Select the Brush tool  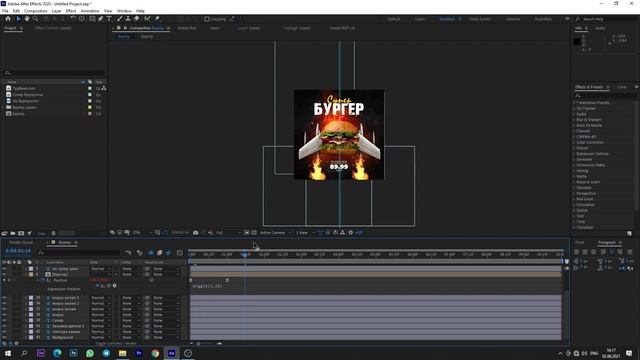pos(120,19)
